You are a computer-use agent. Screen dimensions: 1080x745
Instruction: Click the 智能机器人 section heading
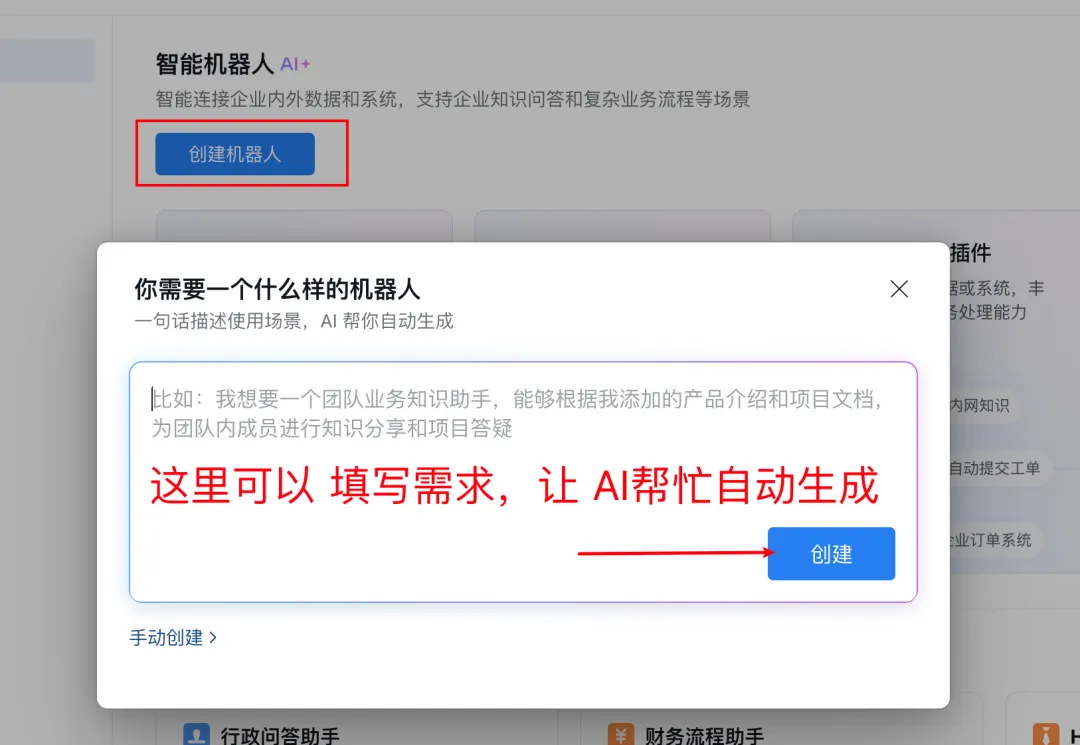point(214,64)
